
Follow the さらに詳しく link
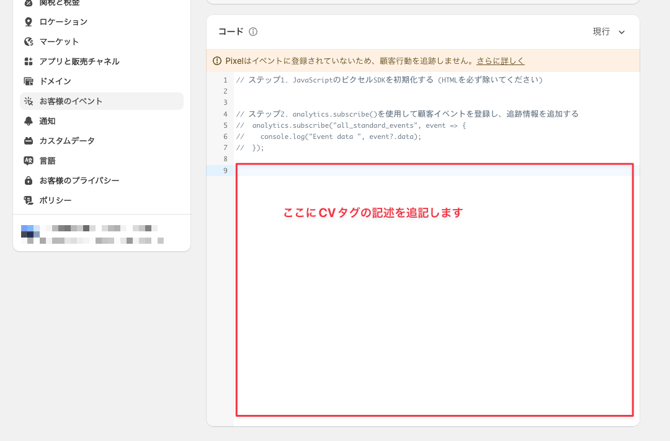point(500,61)
